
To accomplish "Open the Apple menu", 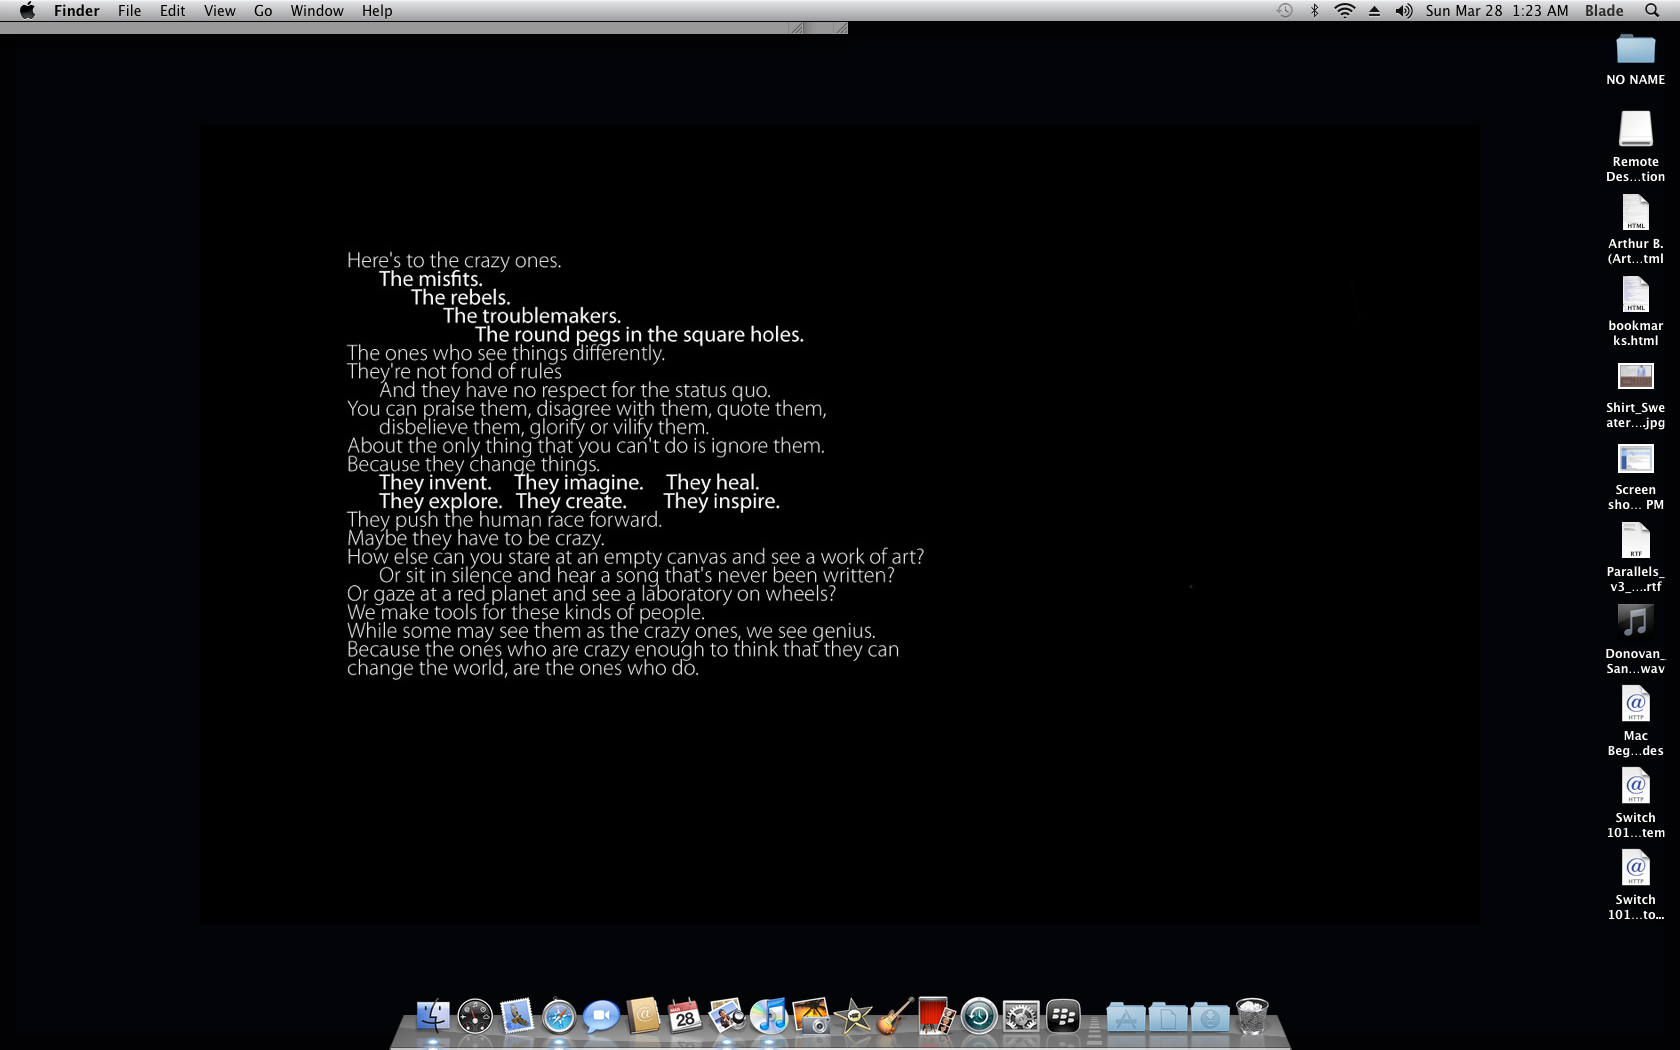I will (27, 11).
